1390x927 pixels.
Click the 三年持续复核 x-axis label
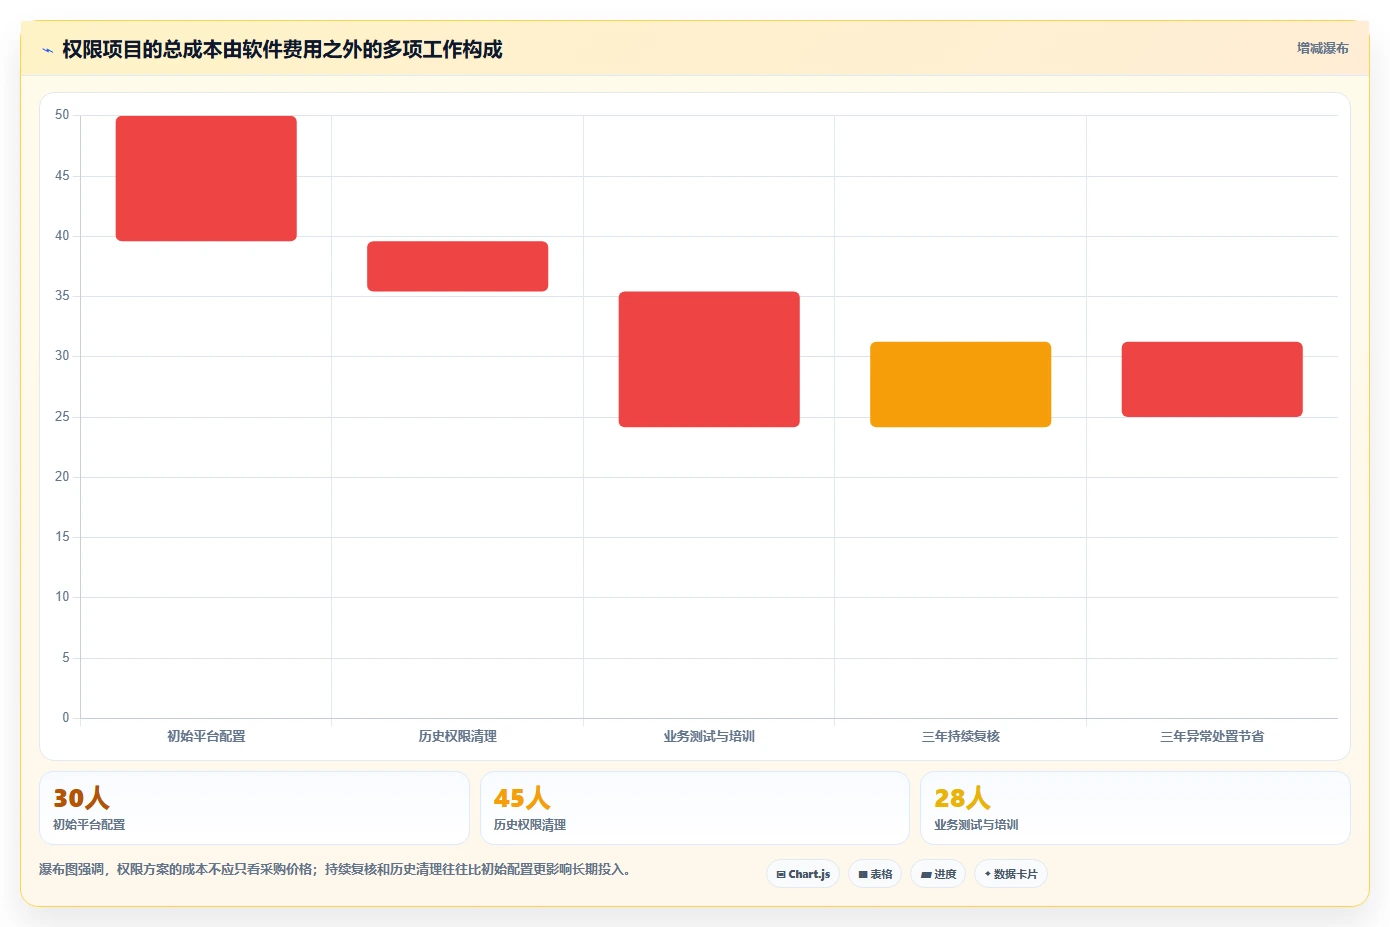tap(960, 736)
